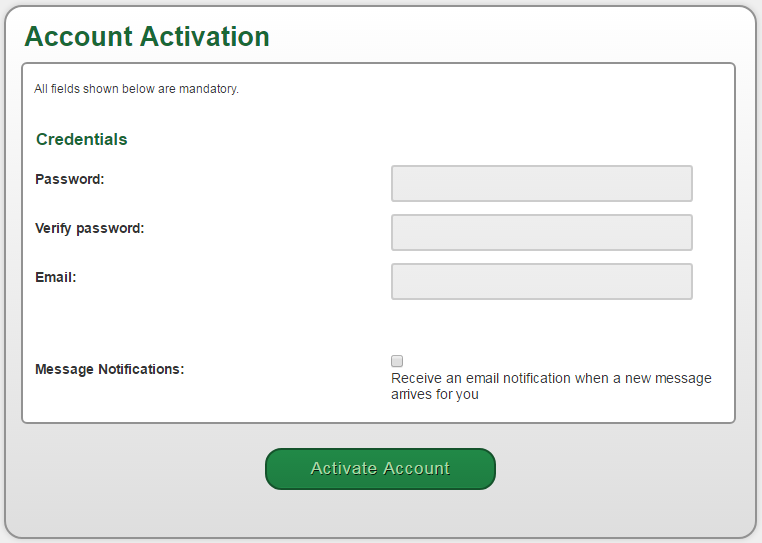Image resolution: width=762 pixels, height=543 pixels.
Task: Click the Email: field label
Action: [x=56, y=278]
